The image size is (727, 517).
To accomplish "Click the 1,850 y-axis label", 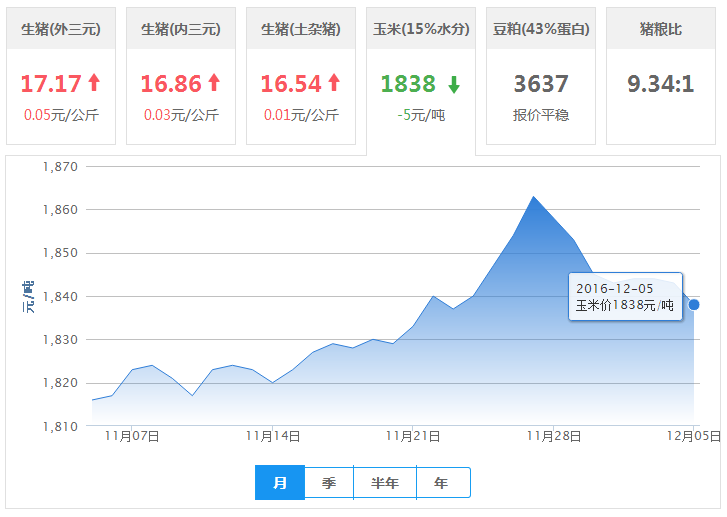I will [60, 253].
